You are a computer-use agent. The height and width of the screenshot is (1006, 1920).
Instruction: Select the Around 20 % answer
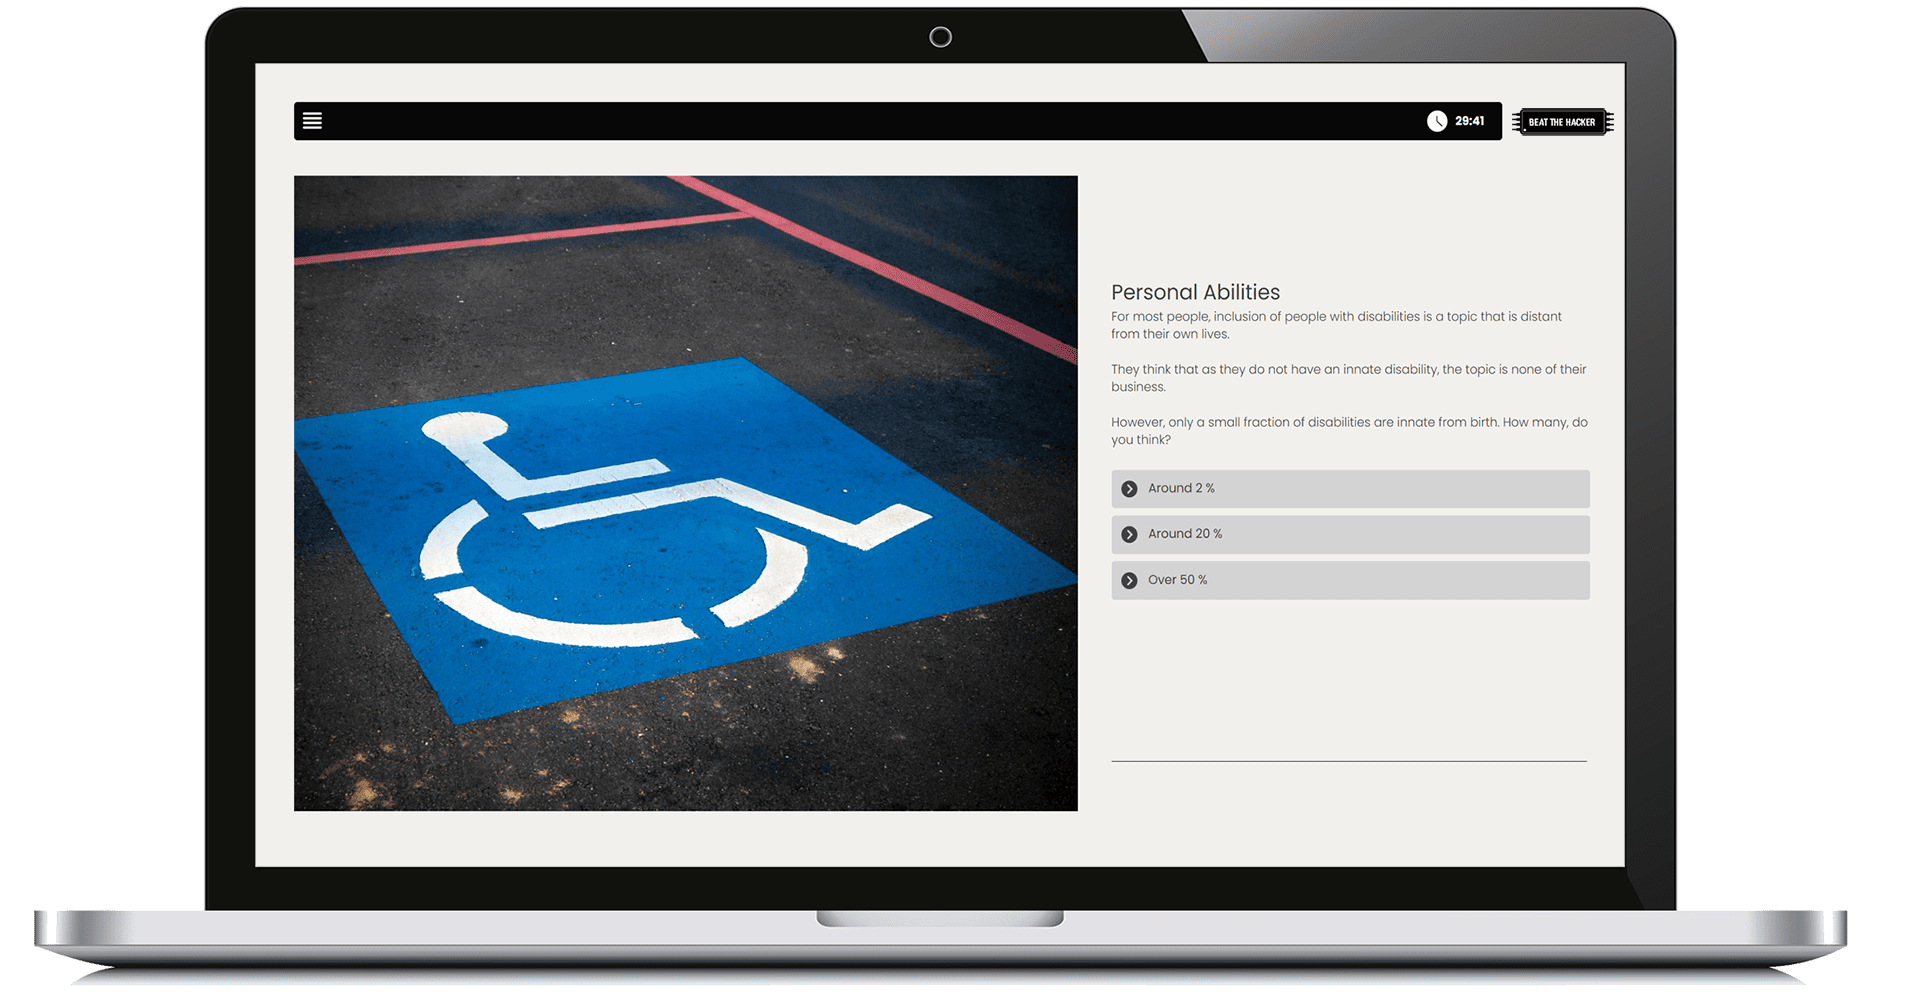point(1350,534)
